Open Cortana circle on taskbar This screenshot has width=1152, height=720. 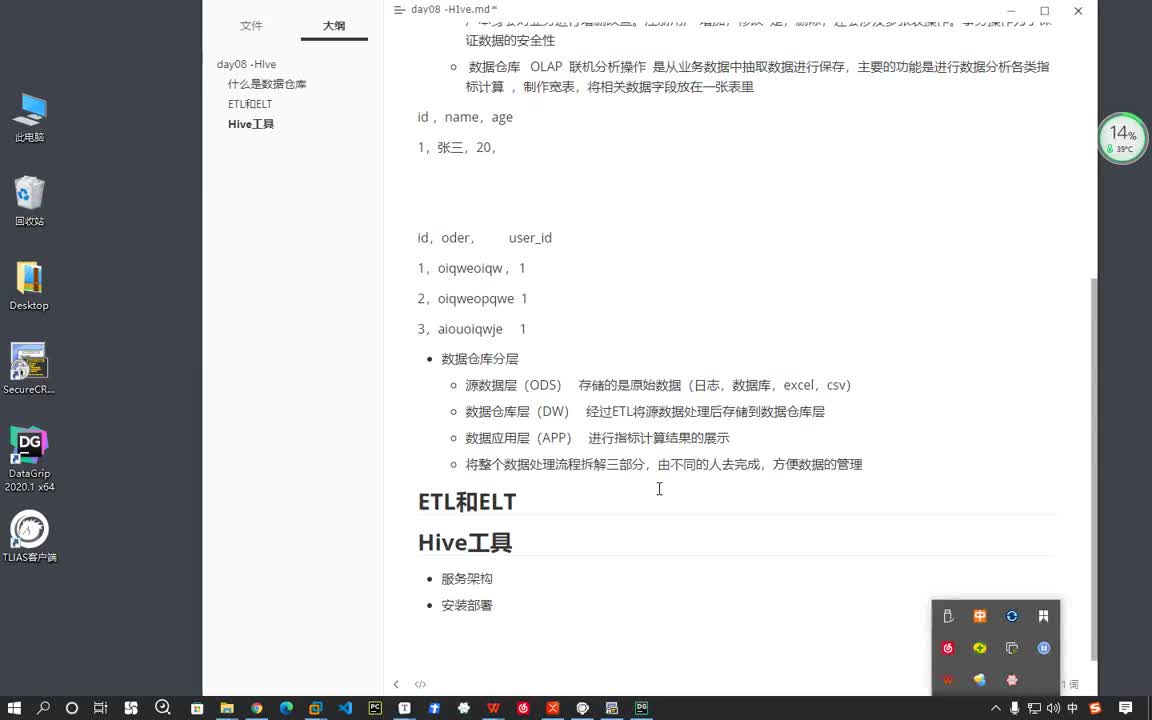pyautogui.click(x=71, y=708)
